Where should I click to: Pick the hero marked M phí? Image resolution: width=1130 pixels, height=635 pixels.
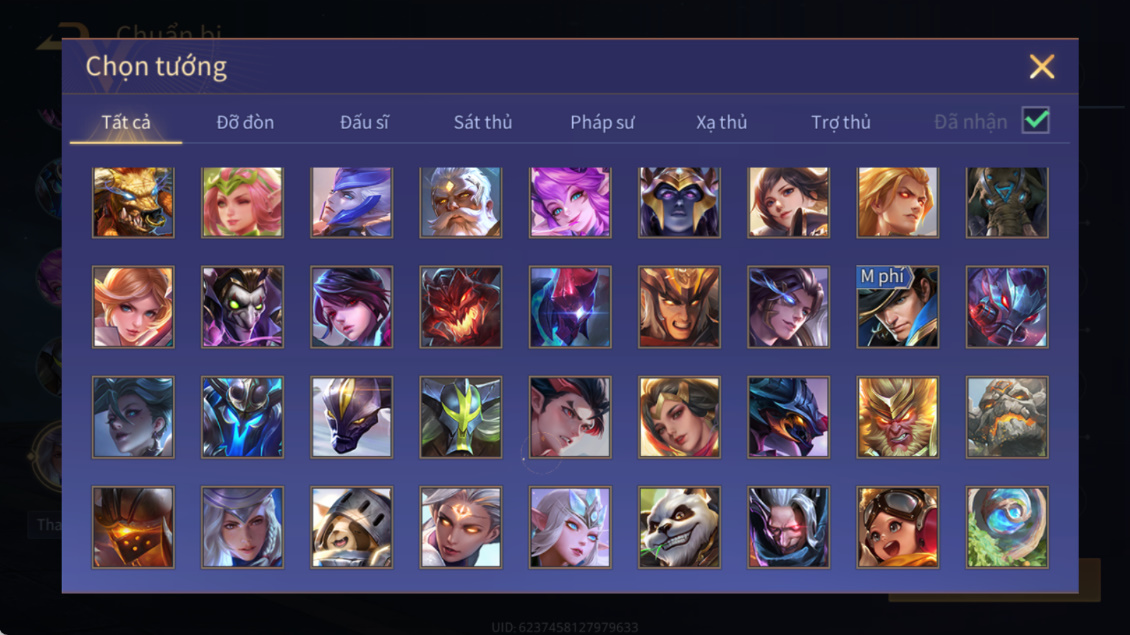coord(897,307)
